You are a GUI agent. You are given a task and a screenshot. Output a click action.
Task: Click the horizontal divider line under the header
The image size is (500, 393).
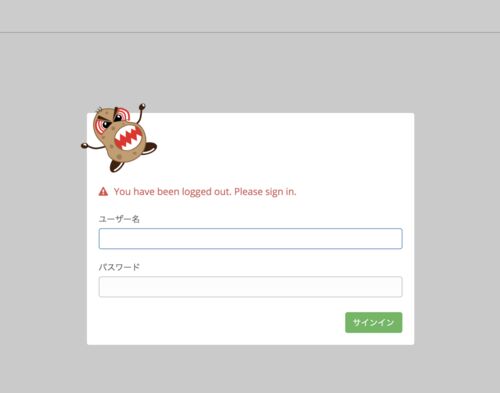click(250, 32)
